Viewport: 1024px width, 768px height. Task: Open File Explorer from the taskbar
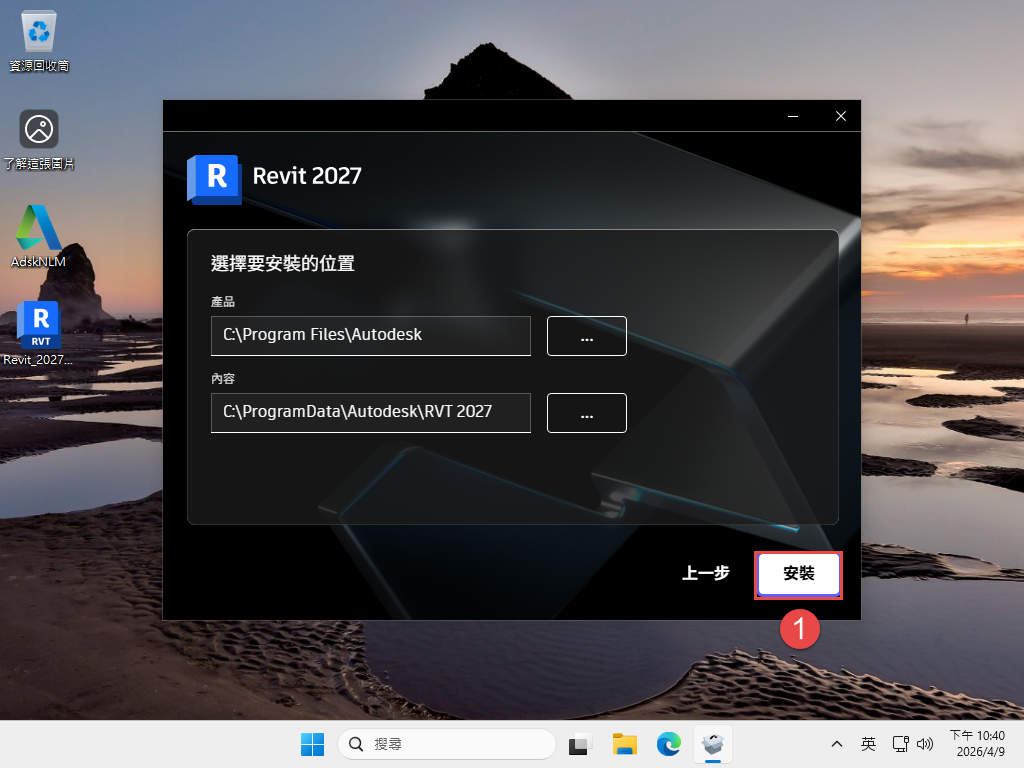(625, 744)
